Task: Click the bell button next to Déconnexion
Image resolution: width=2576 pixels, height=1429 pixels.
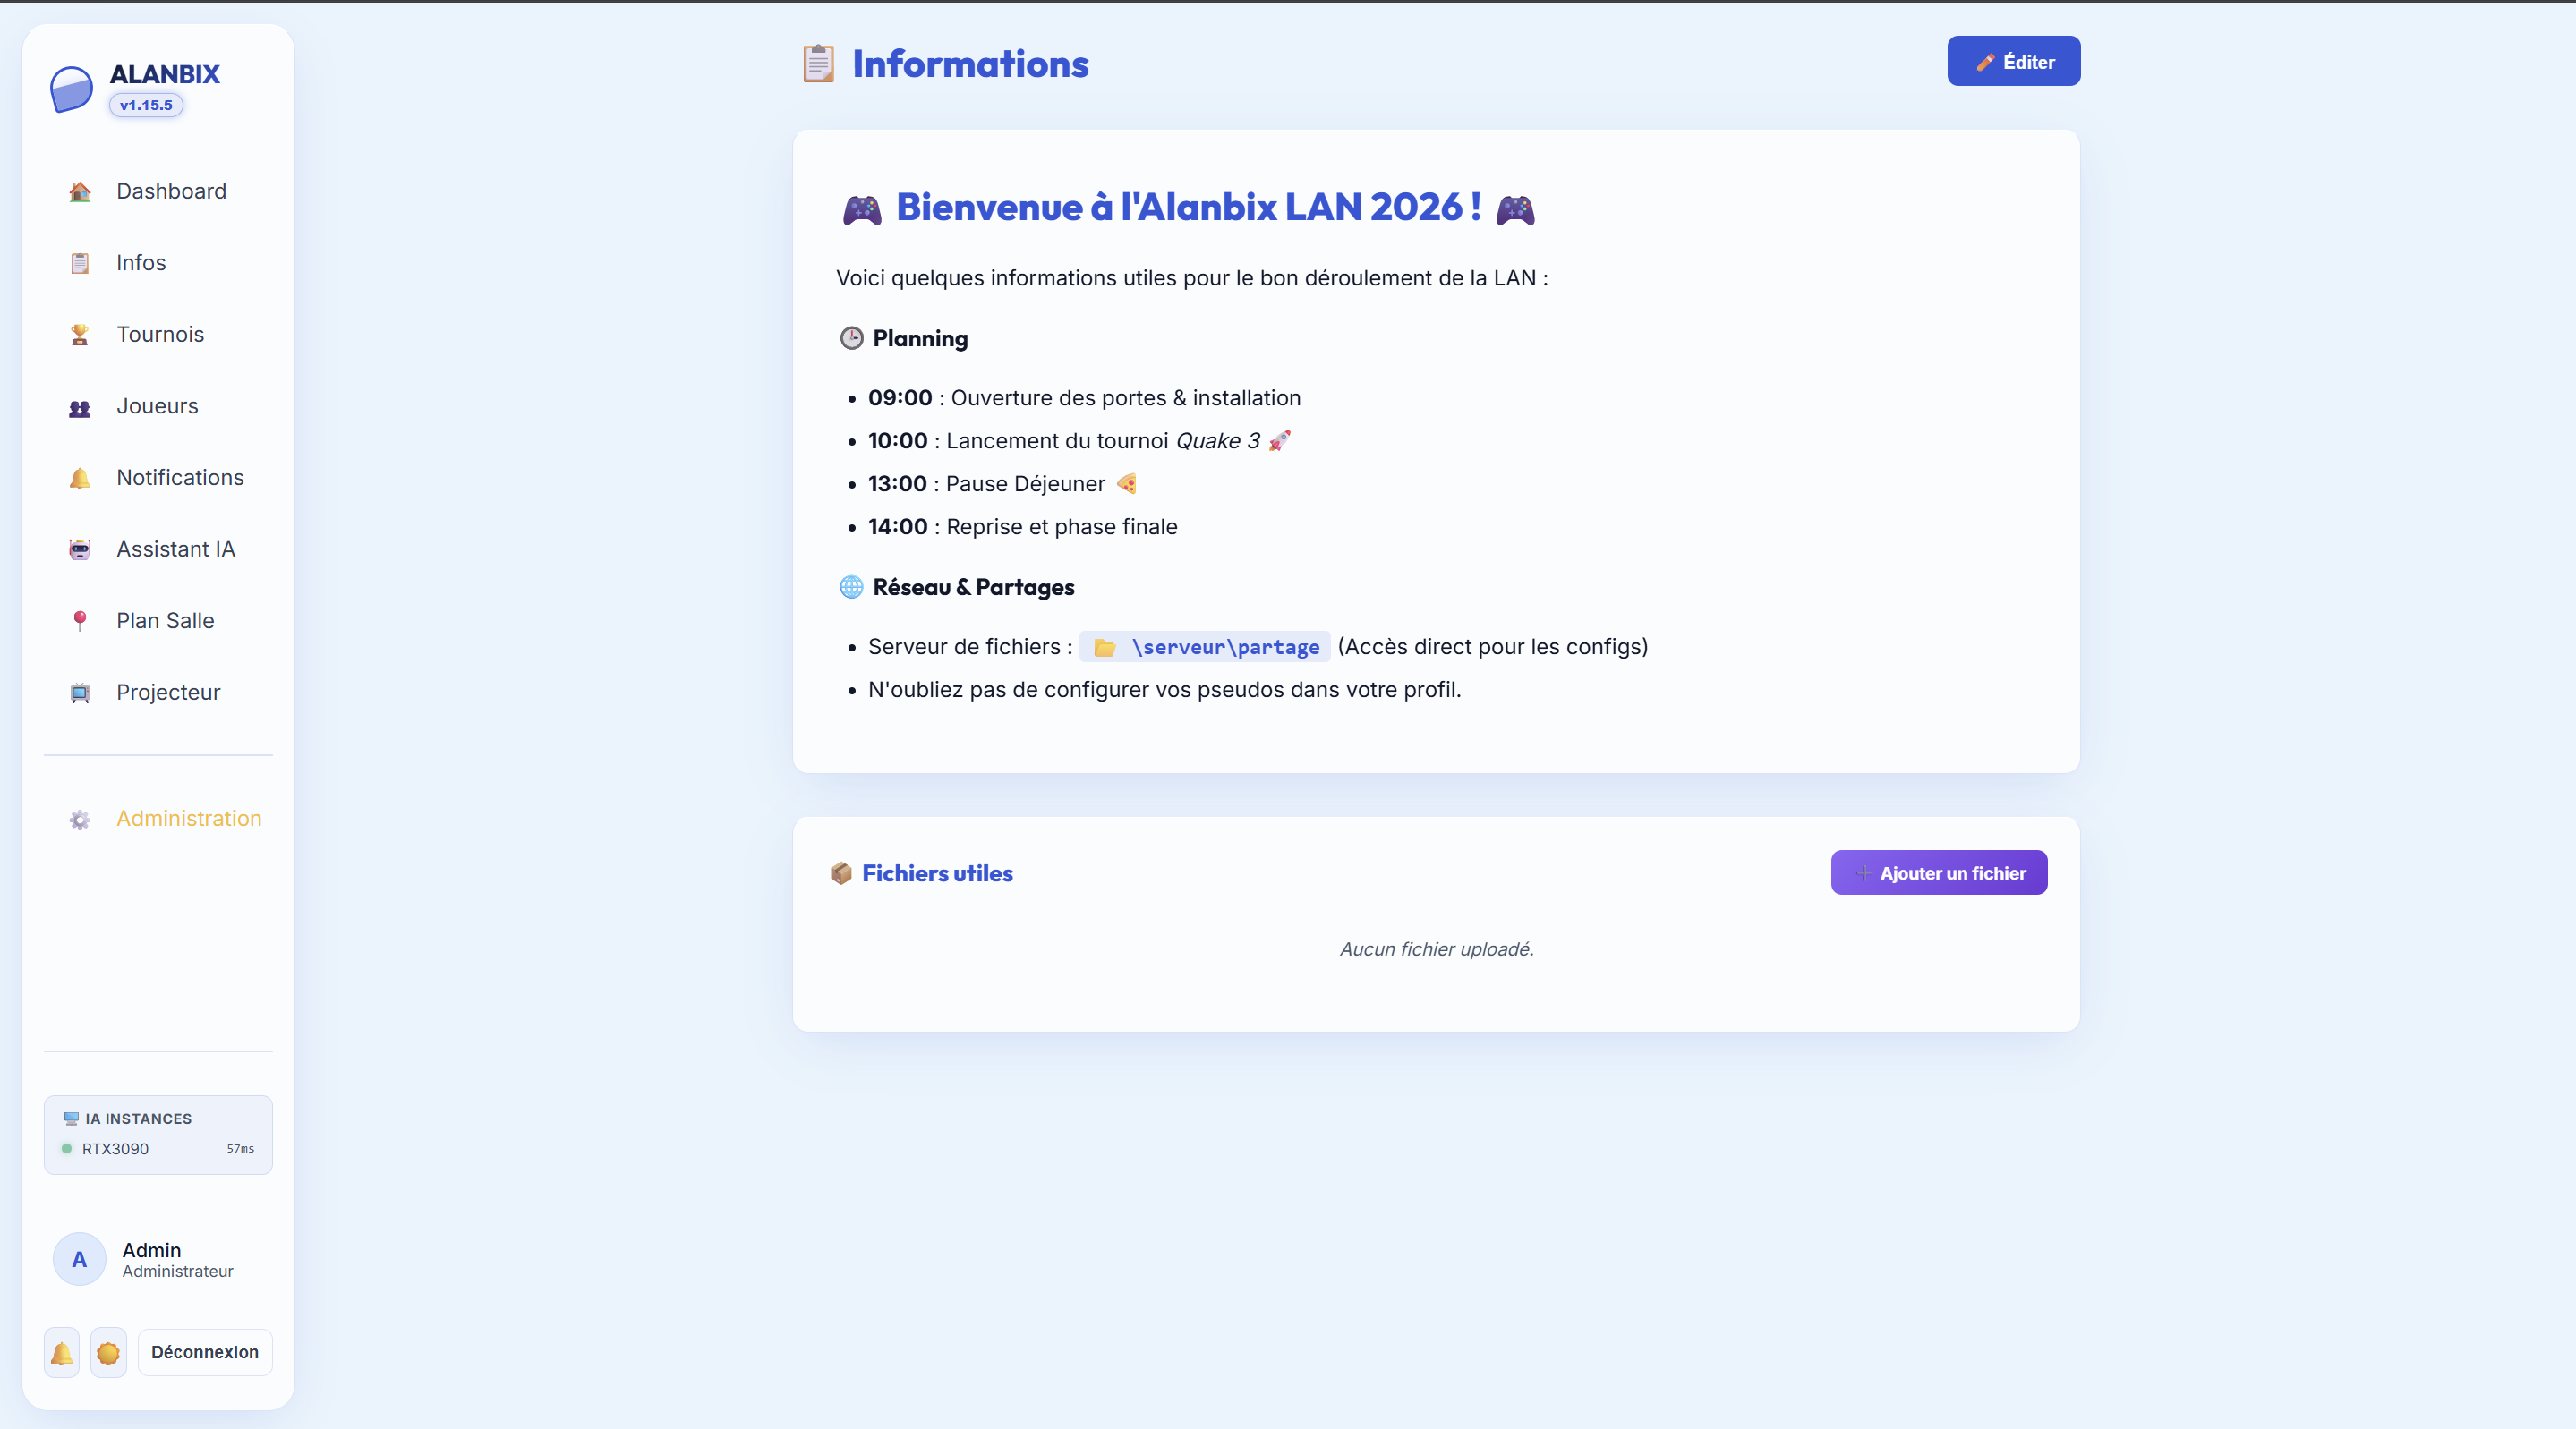Action: click(x=62, y=1353)
